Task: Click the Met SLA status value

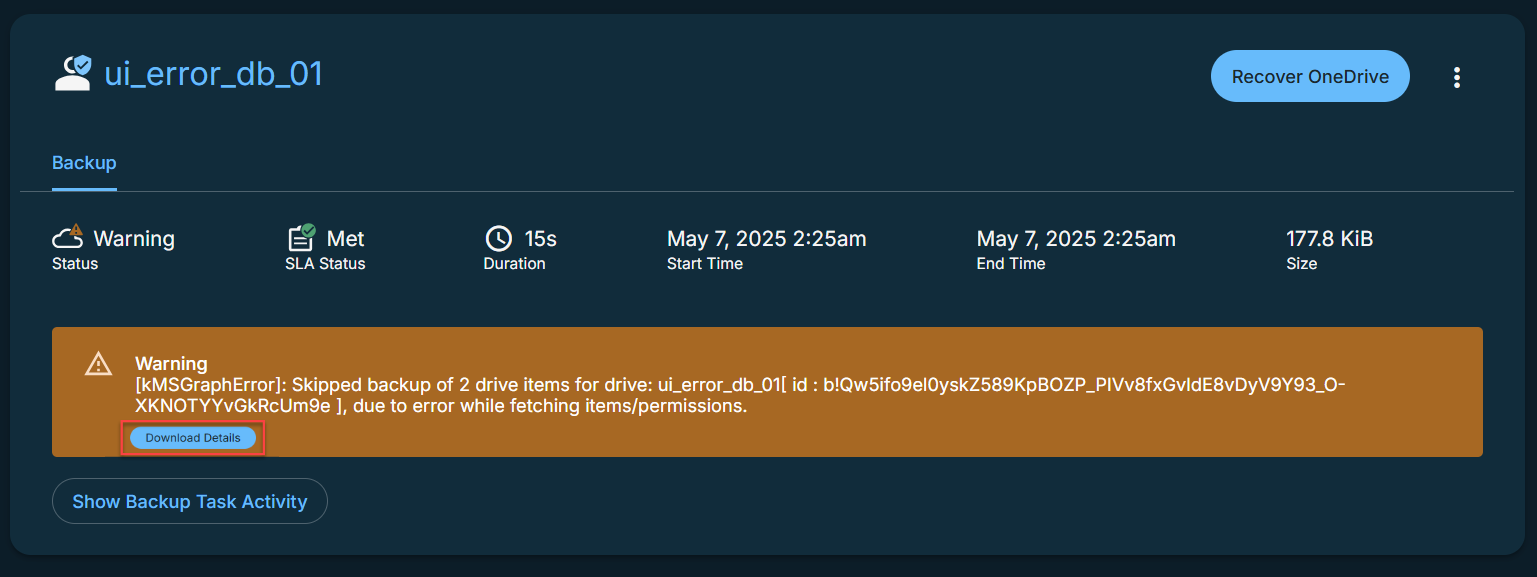Action: 345,239
